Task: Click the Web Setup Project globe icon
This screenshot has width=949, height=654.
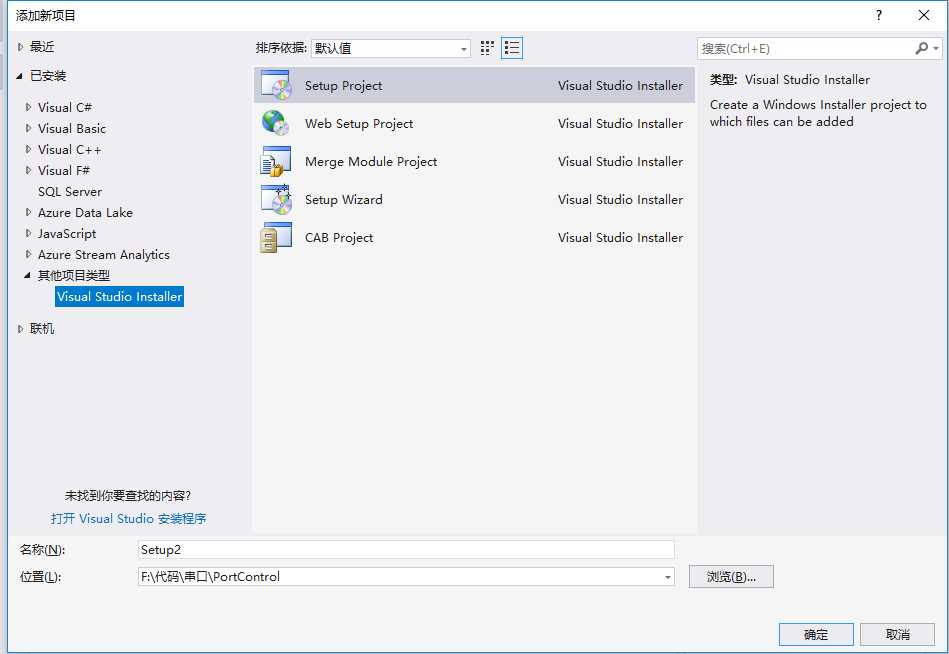Action: click(x=276, y=123)
